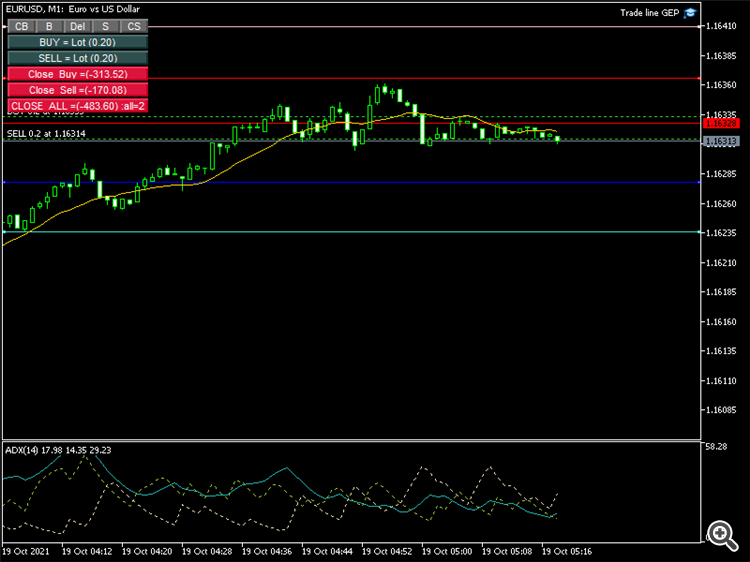The height and width of the screenshot is (562, 750).
Task: Click the EURUSD, M1 chart title
Action: 73,9
